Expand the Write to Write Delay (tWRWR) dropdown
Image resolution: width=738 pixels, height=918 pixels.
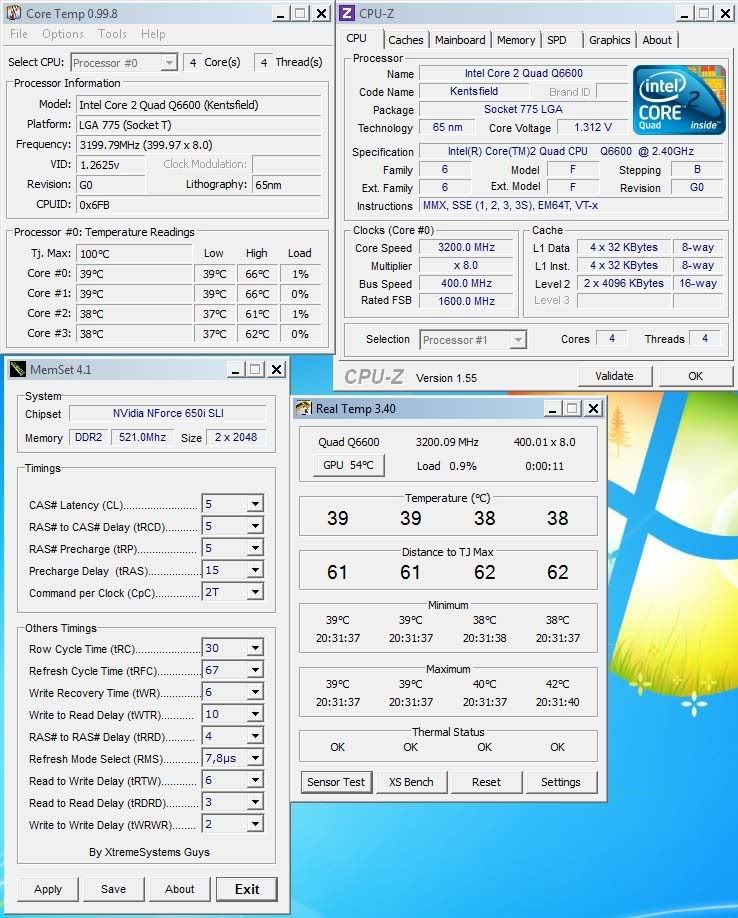(x=255, y=824)
